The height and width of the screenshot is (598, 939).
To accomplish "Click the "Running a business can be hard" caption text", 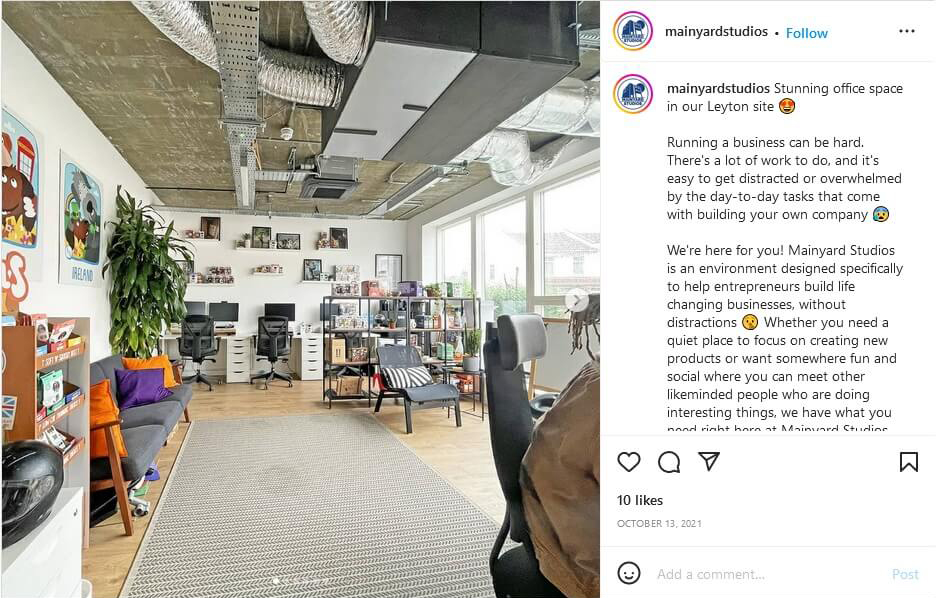I will (x=765, y=142).
